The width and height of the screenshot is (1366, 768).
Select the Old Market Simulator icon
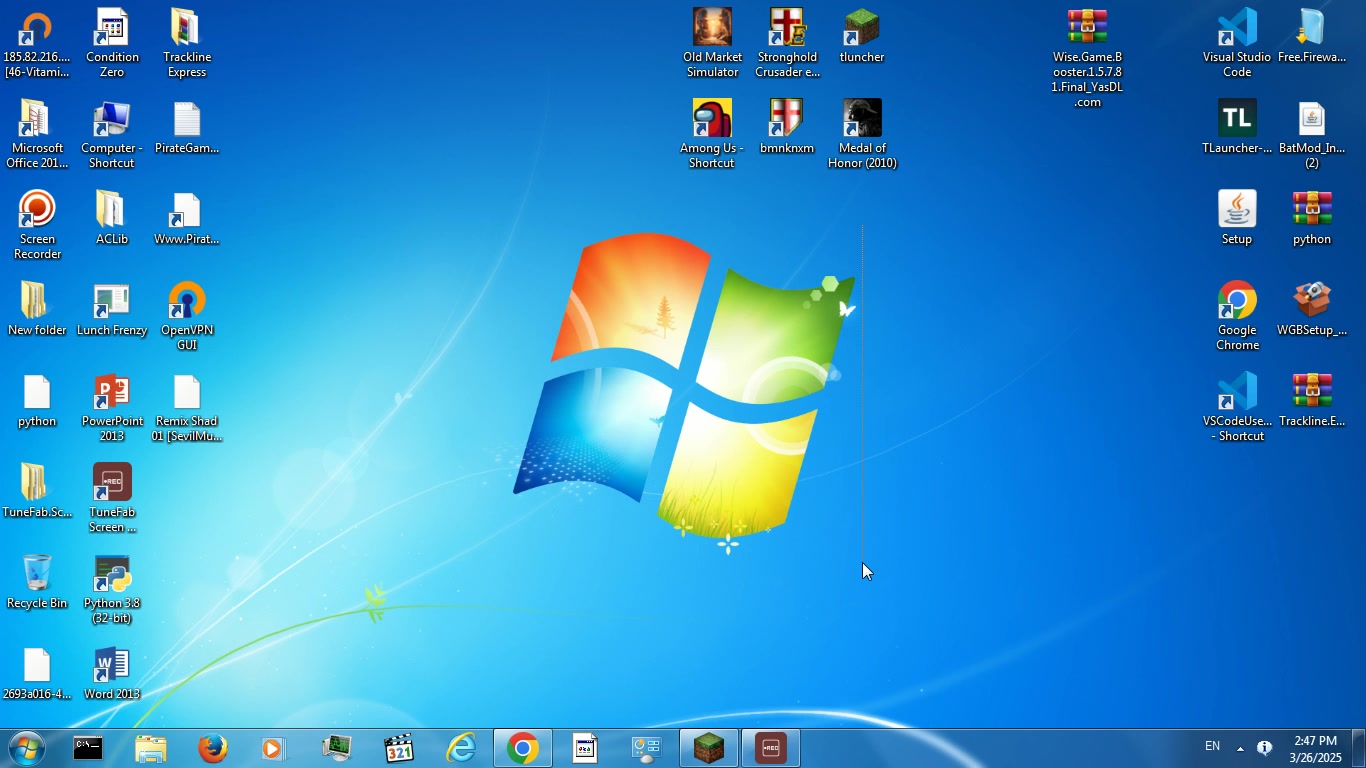713,44
